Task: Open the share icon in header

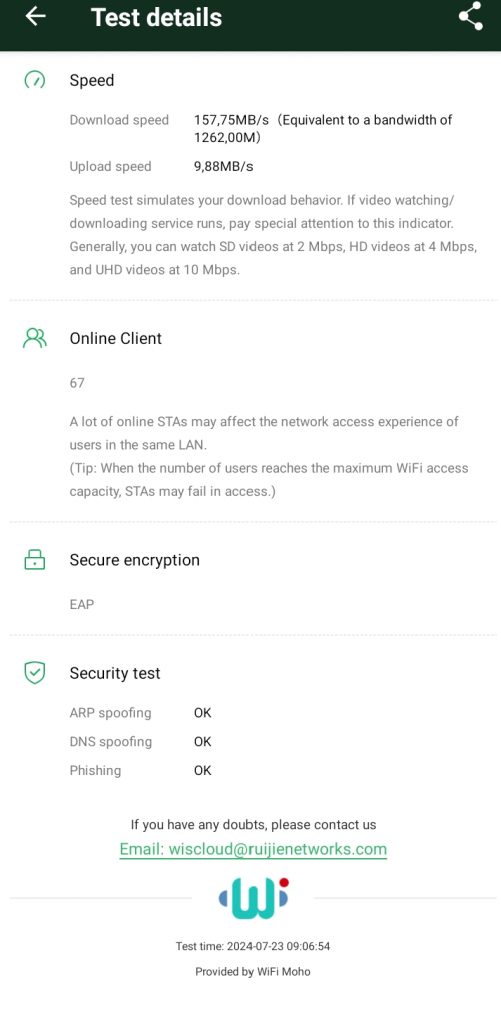Action: (470, 16)
